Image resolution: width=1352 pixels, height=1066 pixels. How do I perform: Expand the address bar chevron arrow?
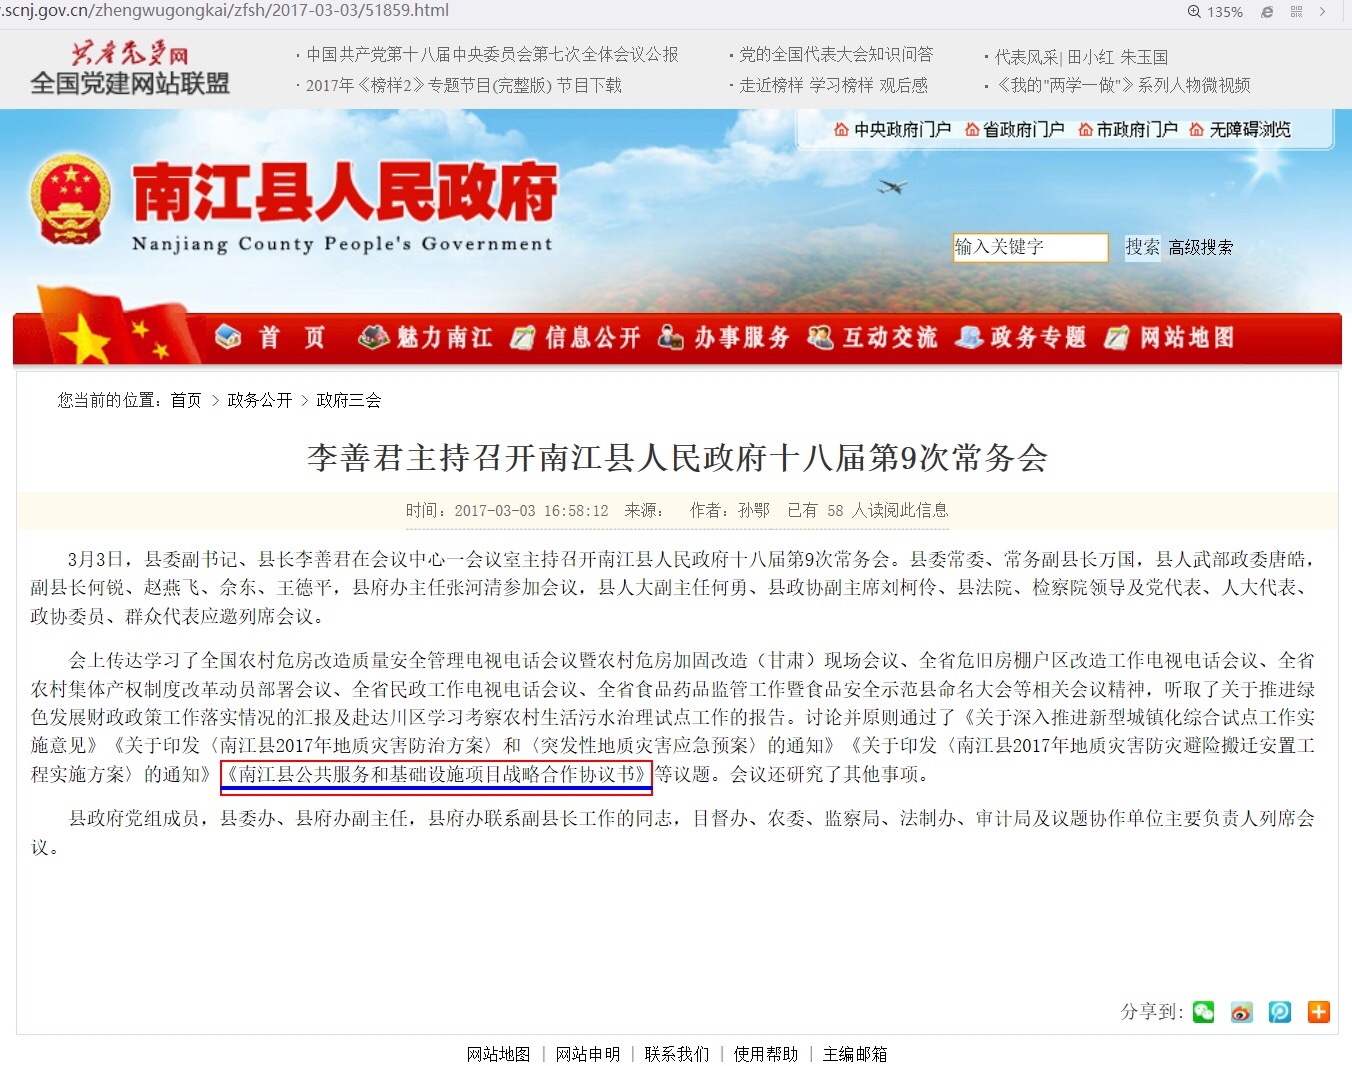tap(1322, 12)
